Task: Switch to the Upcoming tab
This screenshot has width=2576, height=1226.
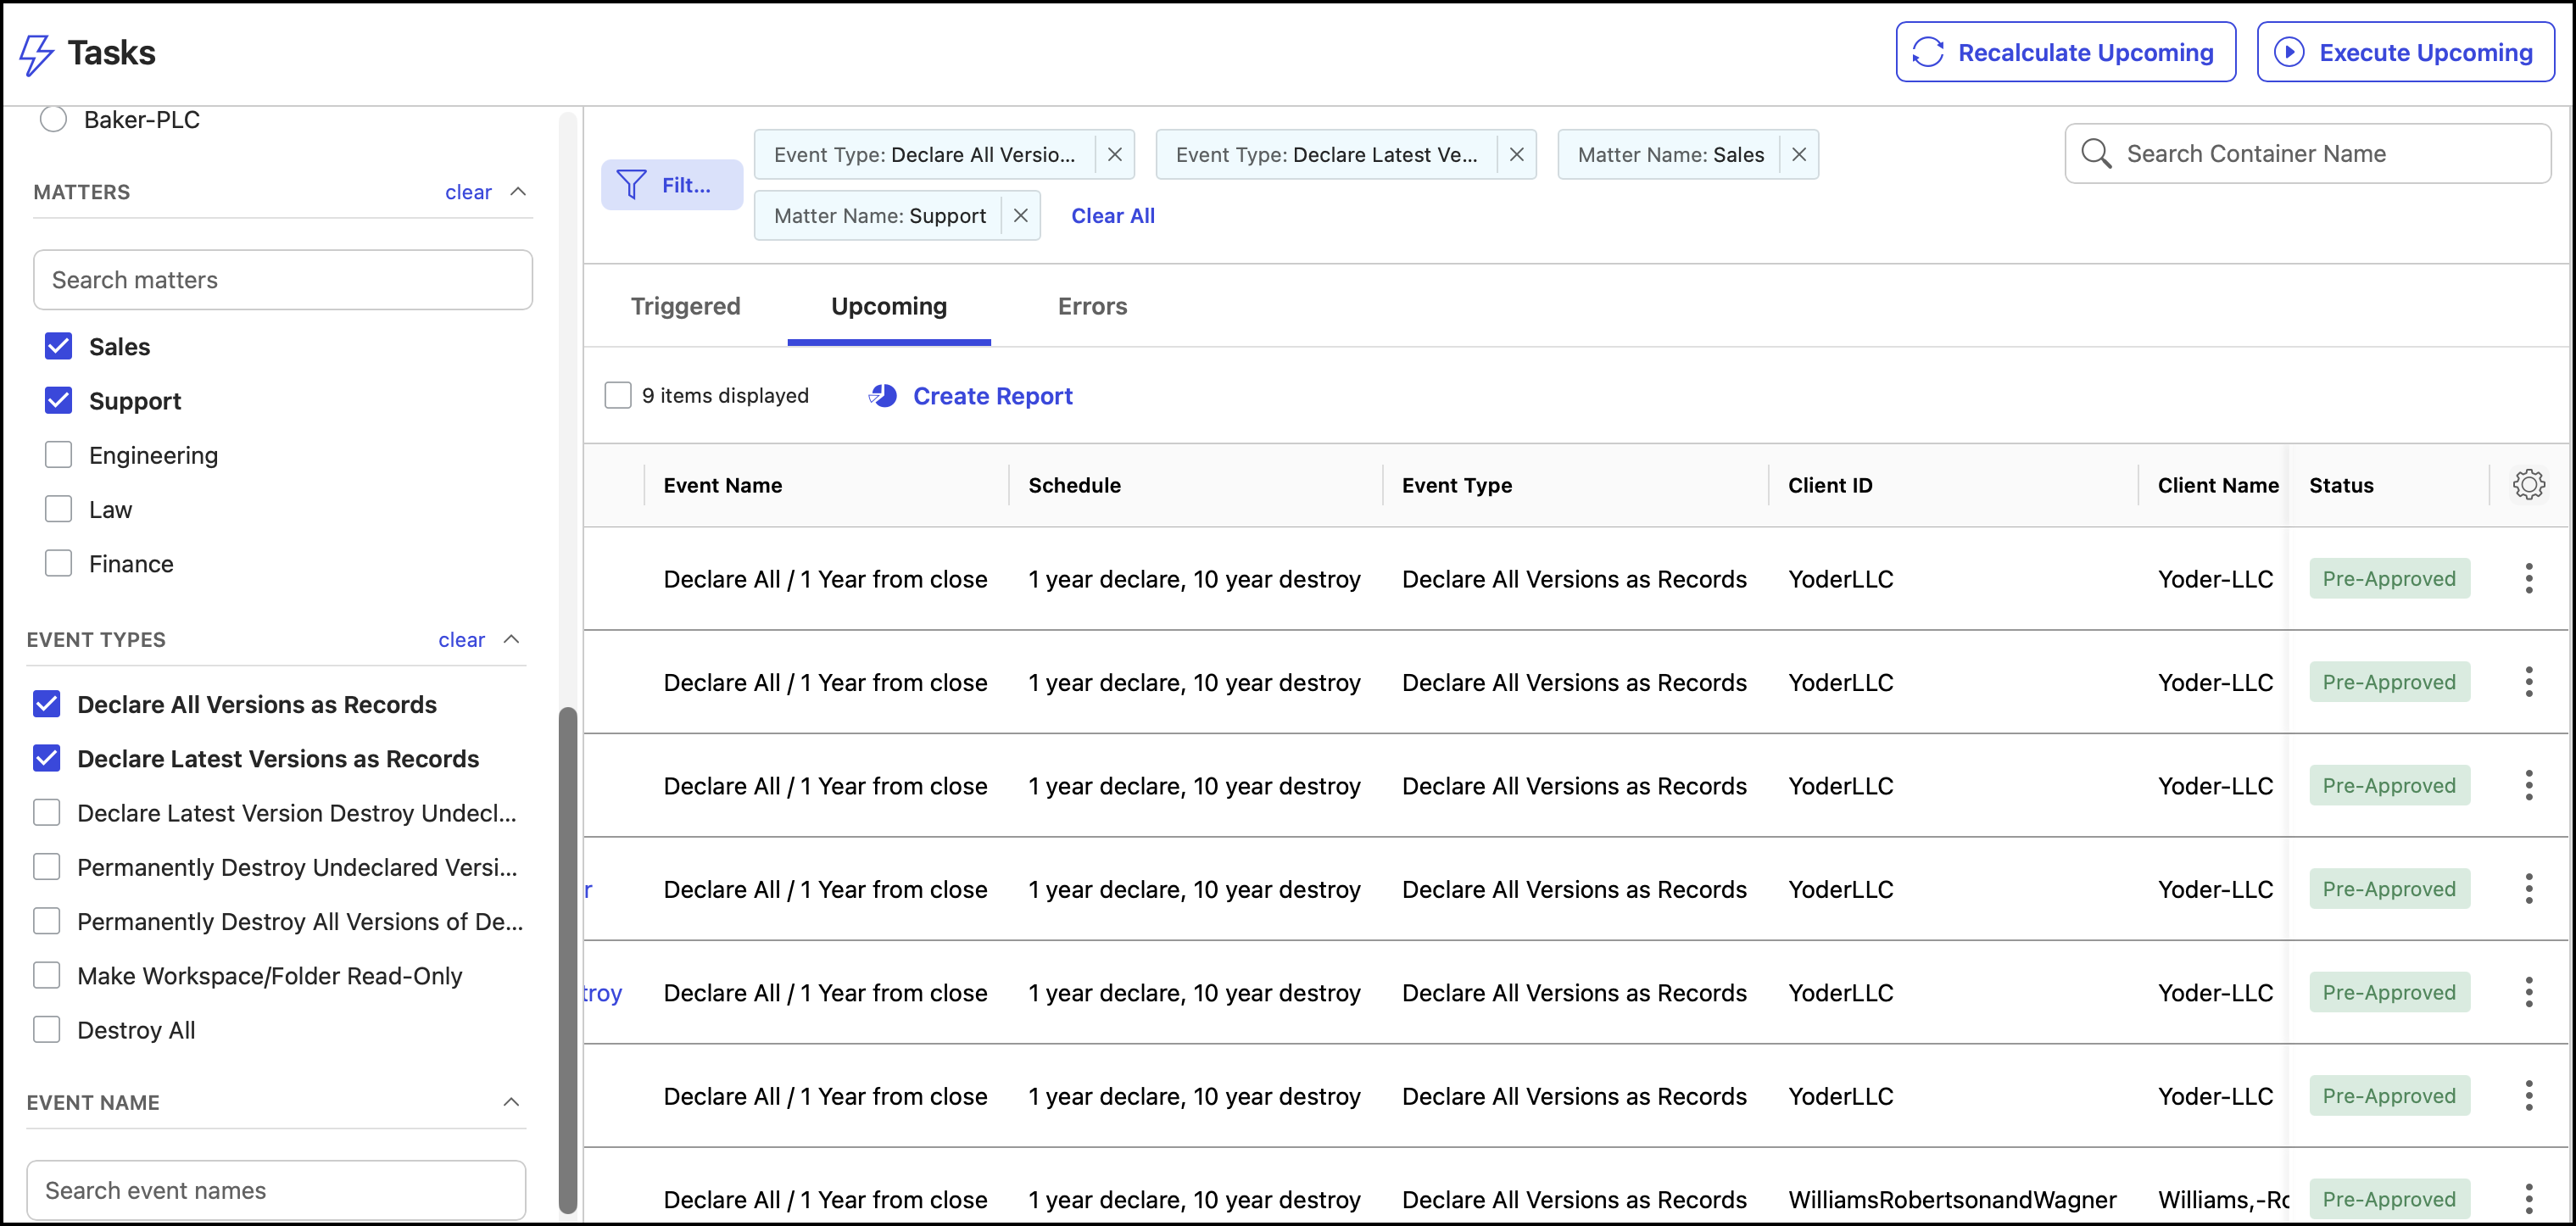Action: click(x=888, y=307)
